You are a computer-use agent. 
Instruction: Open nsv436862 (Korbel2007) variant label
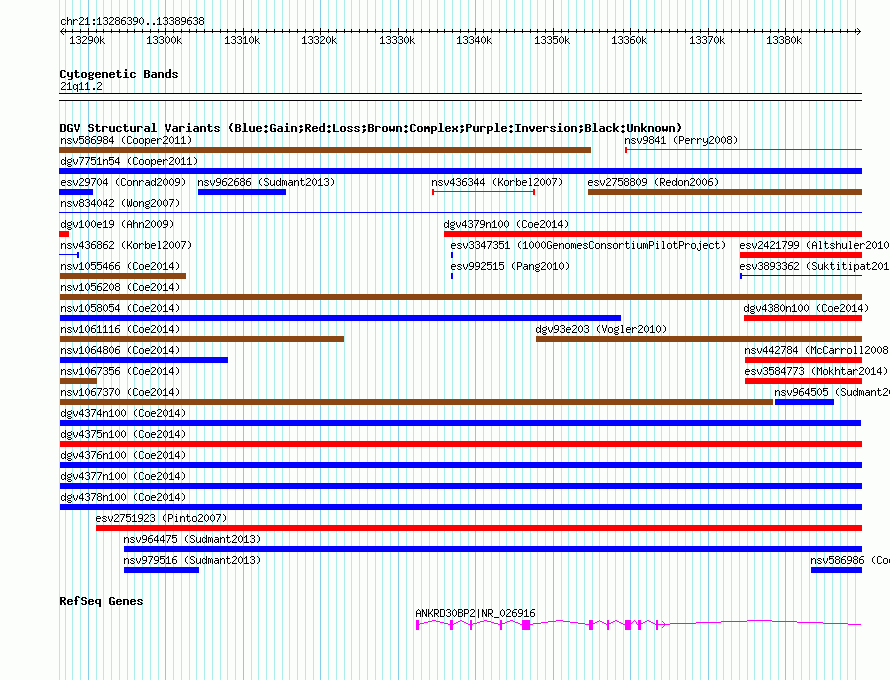(126, 245)
